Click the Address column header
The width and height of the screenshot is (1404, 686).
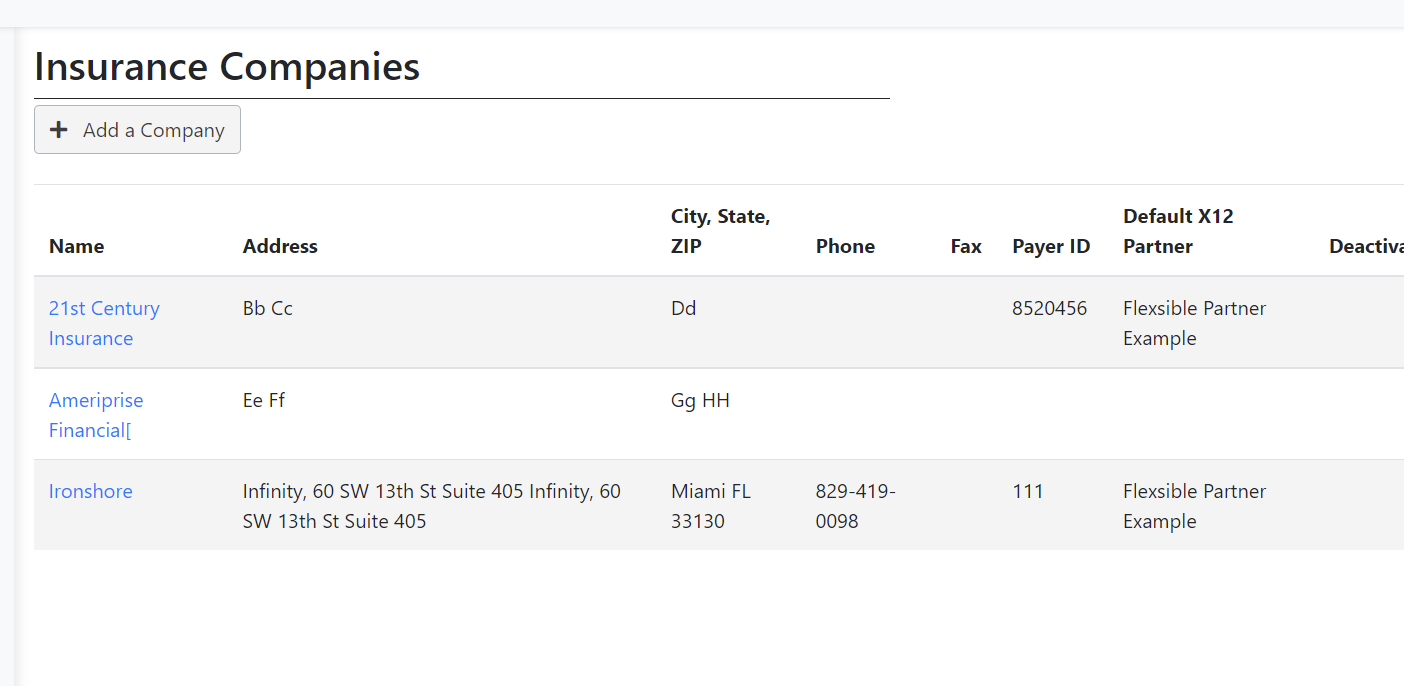tap(280, 246)
